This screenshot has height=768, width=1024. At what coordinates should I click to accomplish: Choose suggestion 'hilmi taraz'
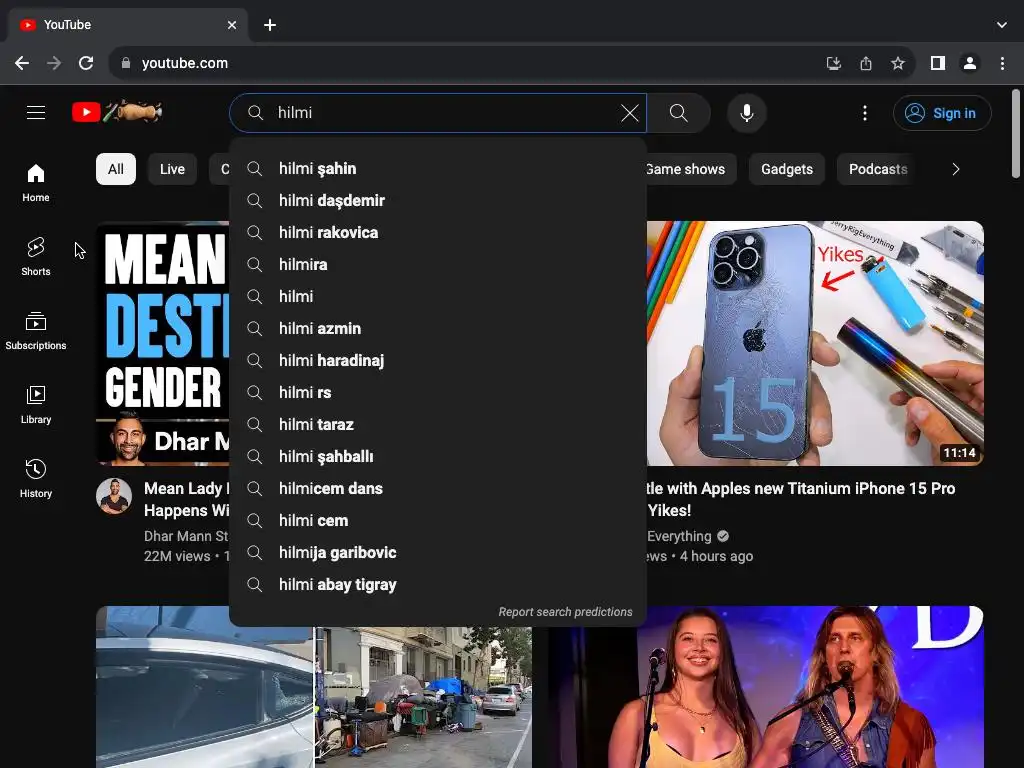point(438,424)
